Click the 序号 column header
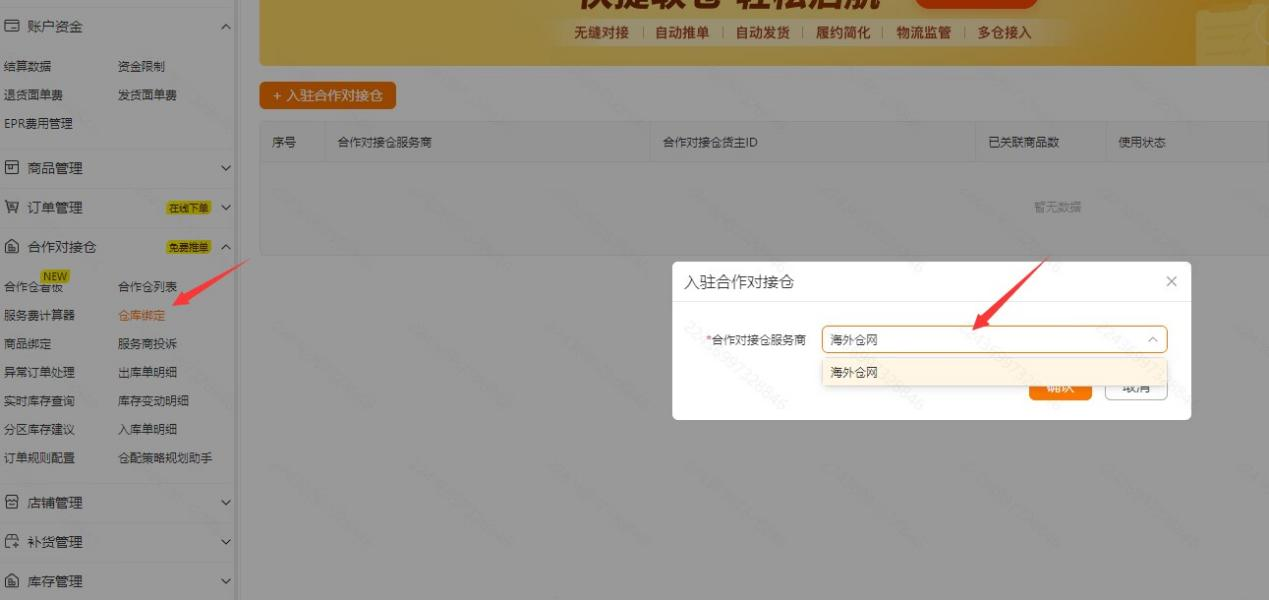This screenshot has width=1269, height=600. click(x=284, y=143)
